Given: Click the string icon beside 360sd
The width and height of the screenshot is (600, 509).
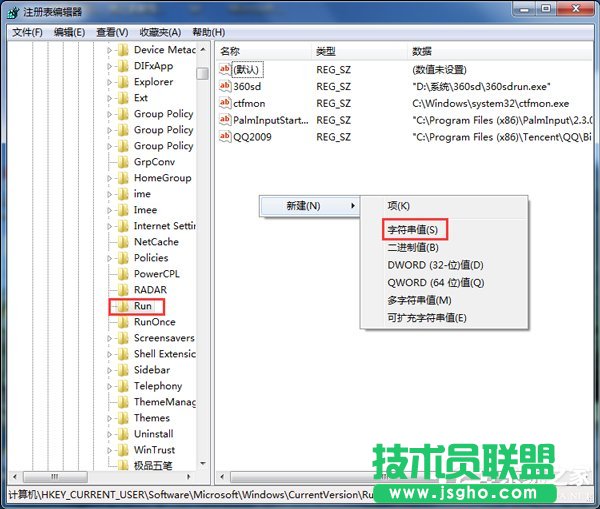Looking at the screenshot, I should [x=225, y=86].
